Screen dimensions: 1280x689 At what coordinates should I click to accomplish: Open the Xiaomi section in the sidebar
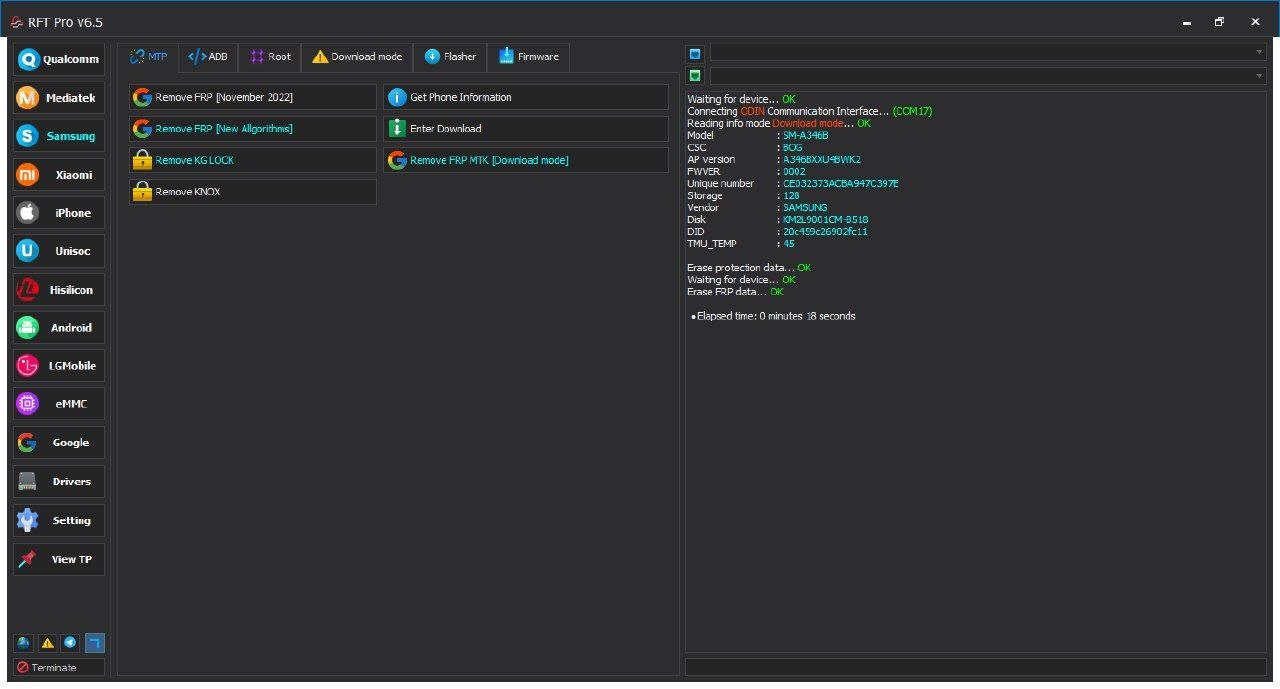pyautogui.click(x=59, y=175)
